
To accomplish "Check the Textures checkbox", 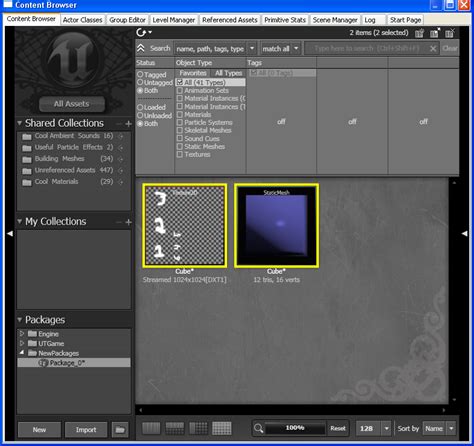I will (180, 154).
